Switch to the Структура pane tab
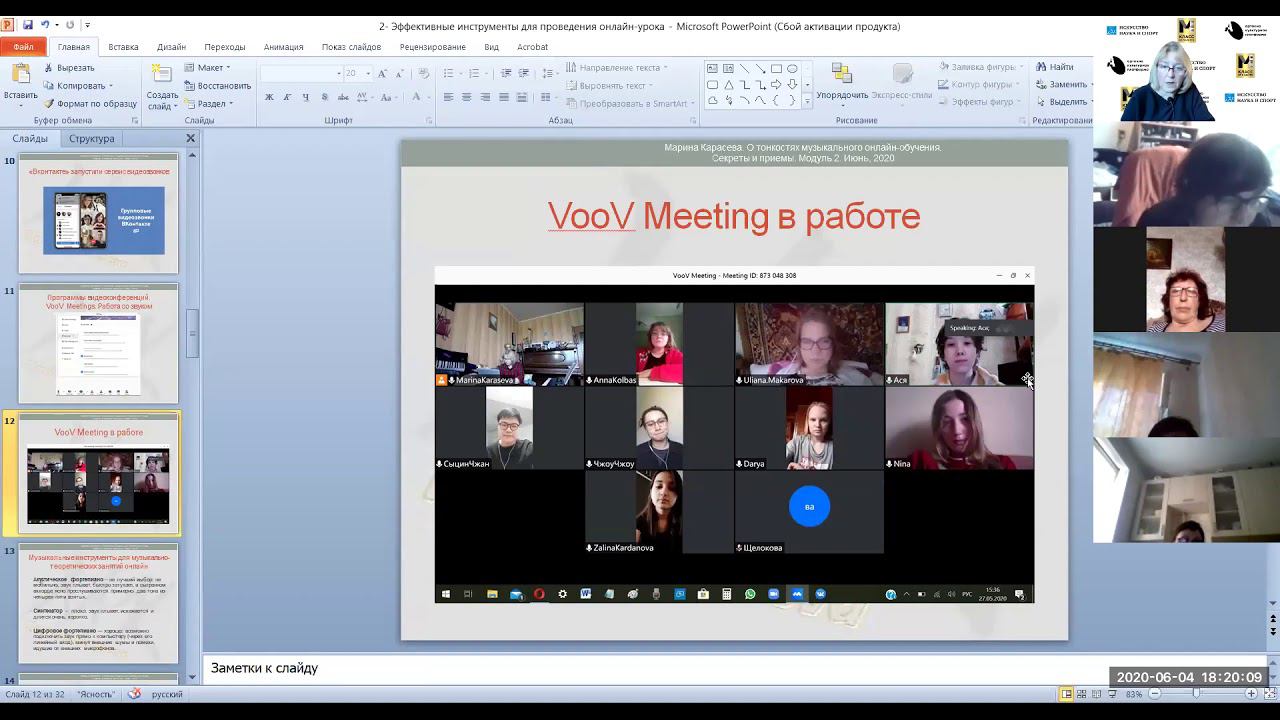This screenshot has height=720, width=1280. point(91,138)
